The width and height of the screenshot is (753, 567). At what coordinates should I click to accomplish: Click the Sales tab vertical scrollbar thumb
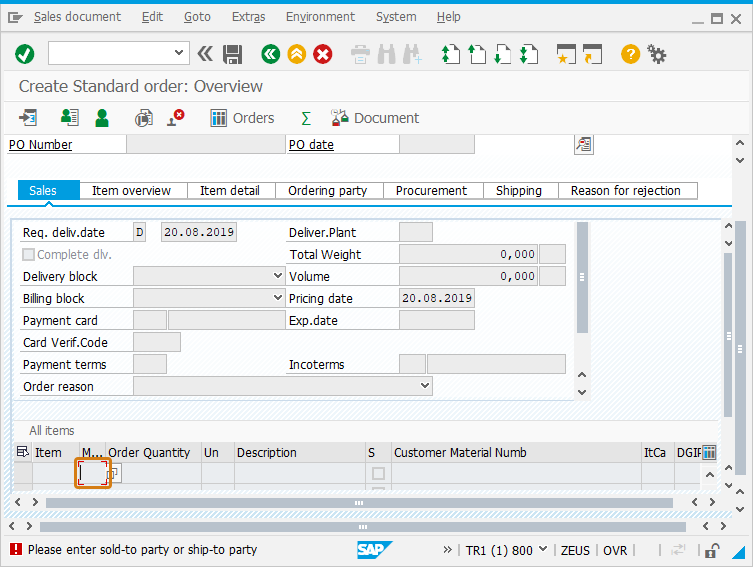pyautogui.click(x=582, y=277)
